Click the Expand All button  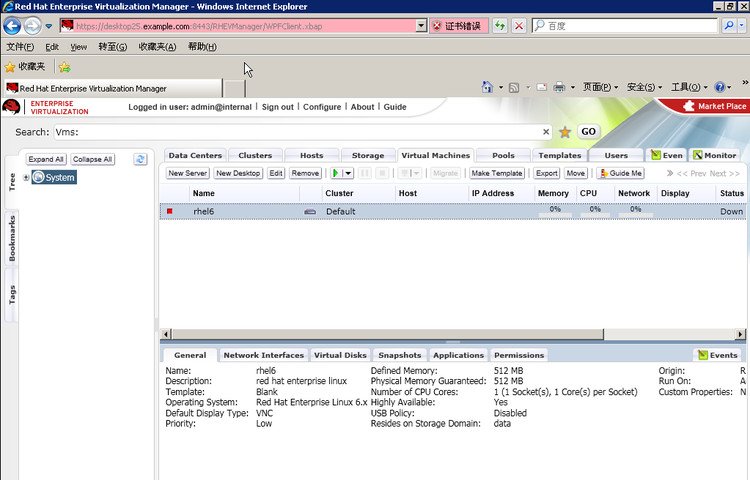(46, 159)
